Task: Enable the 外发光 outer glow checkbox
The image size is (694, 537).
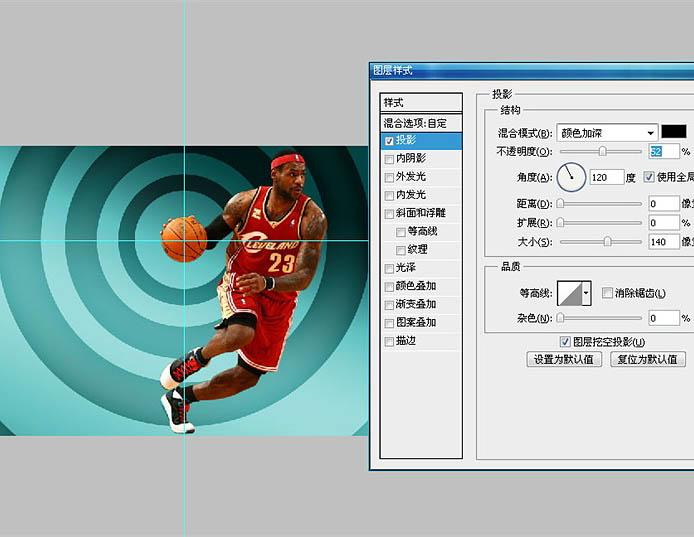Action: click(389, 178)
